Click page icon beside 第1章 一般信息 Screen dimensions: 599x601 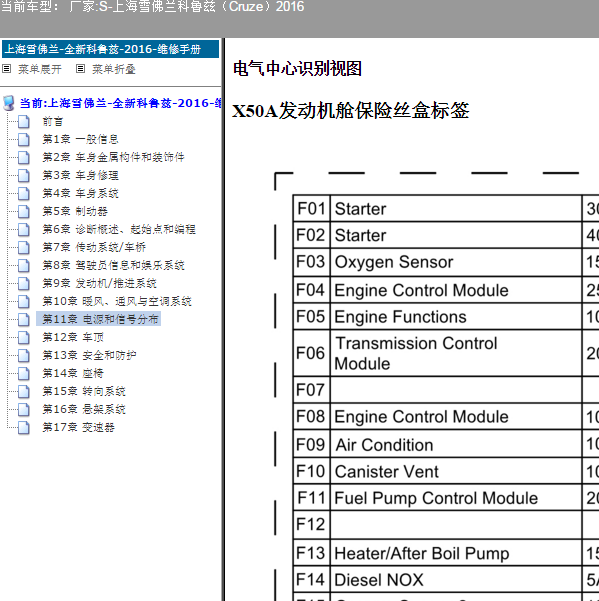(24, 140)
